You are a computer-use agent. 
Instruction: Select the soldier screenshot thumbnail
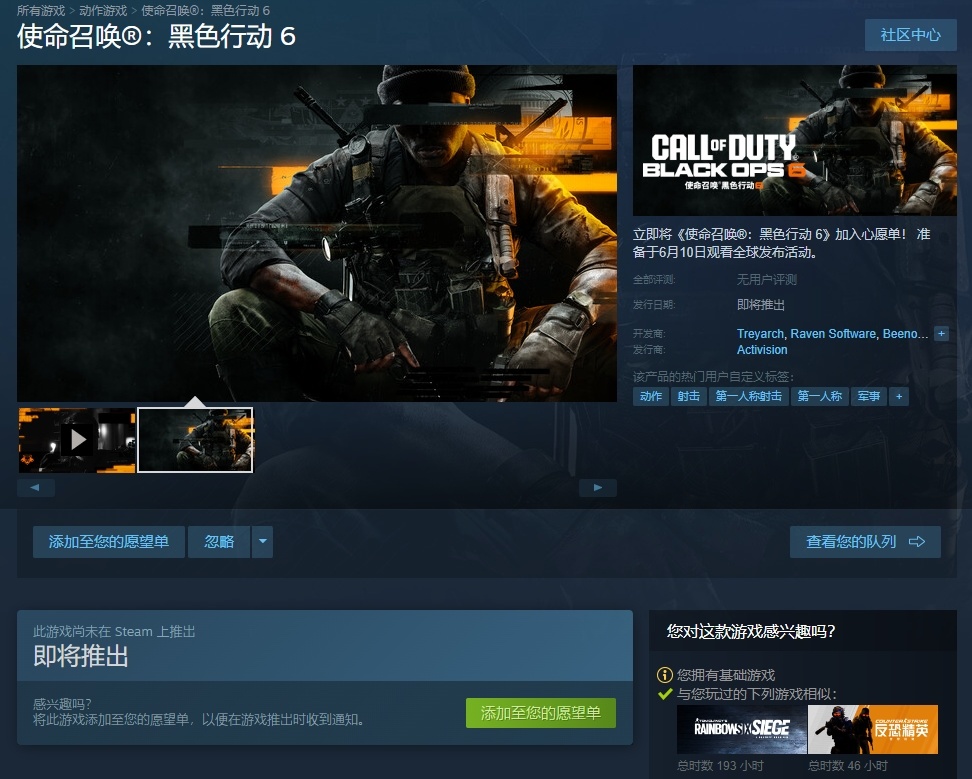pos(195,440)
